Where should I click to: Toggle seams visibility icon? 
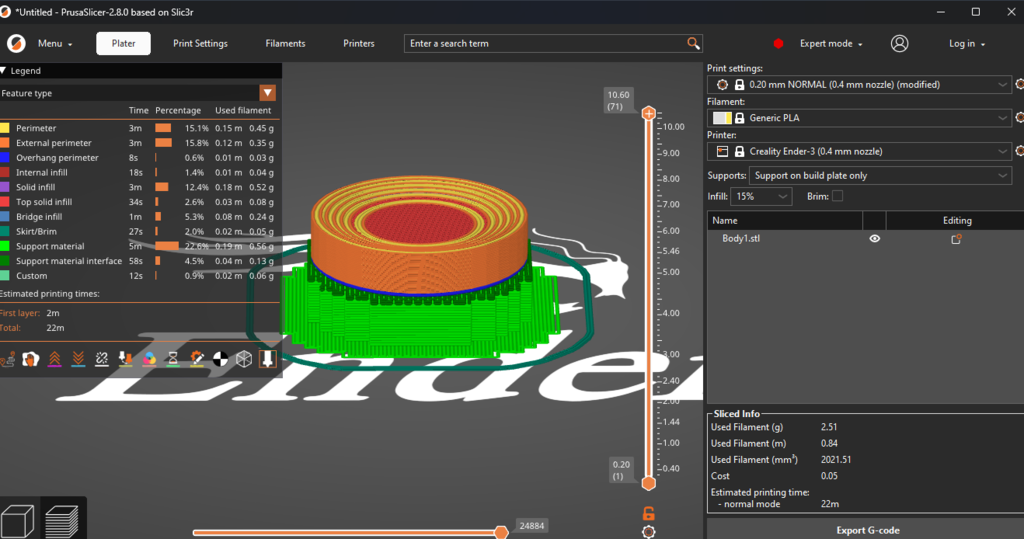[102, 359]
